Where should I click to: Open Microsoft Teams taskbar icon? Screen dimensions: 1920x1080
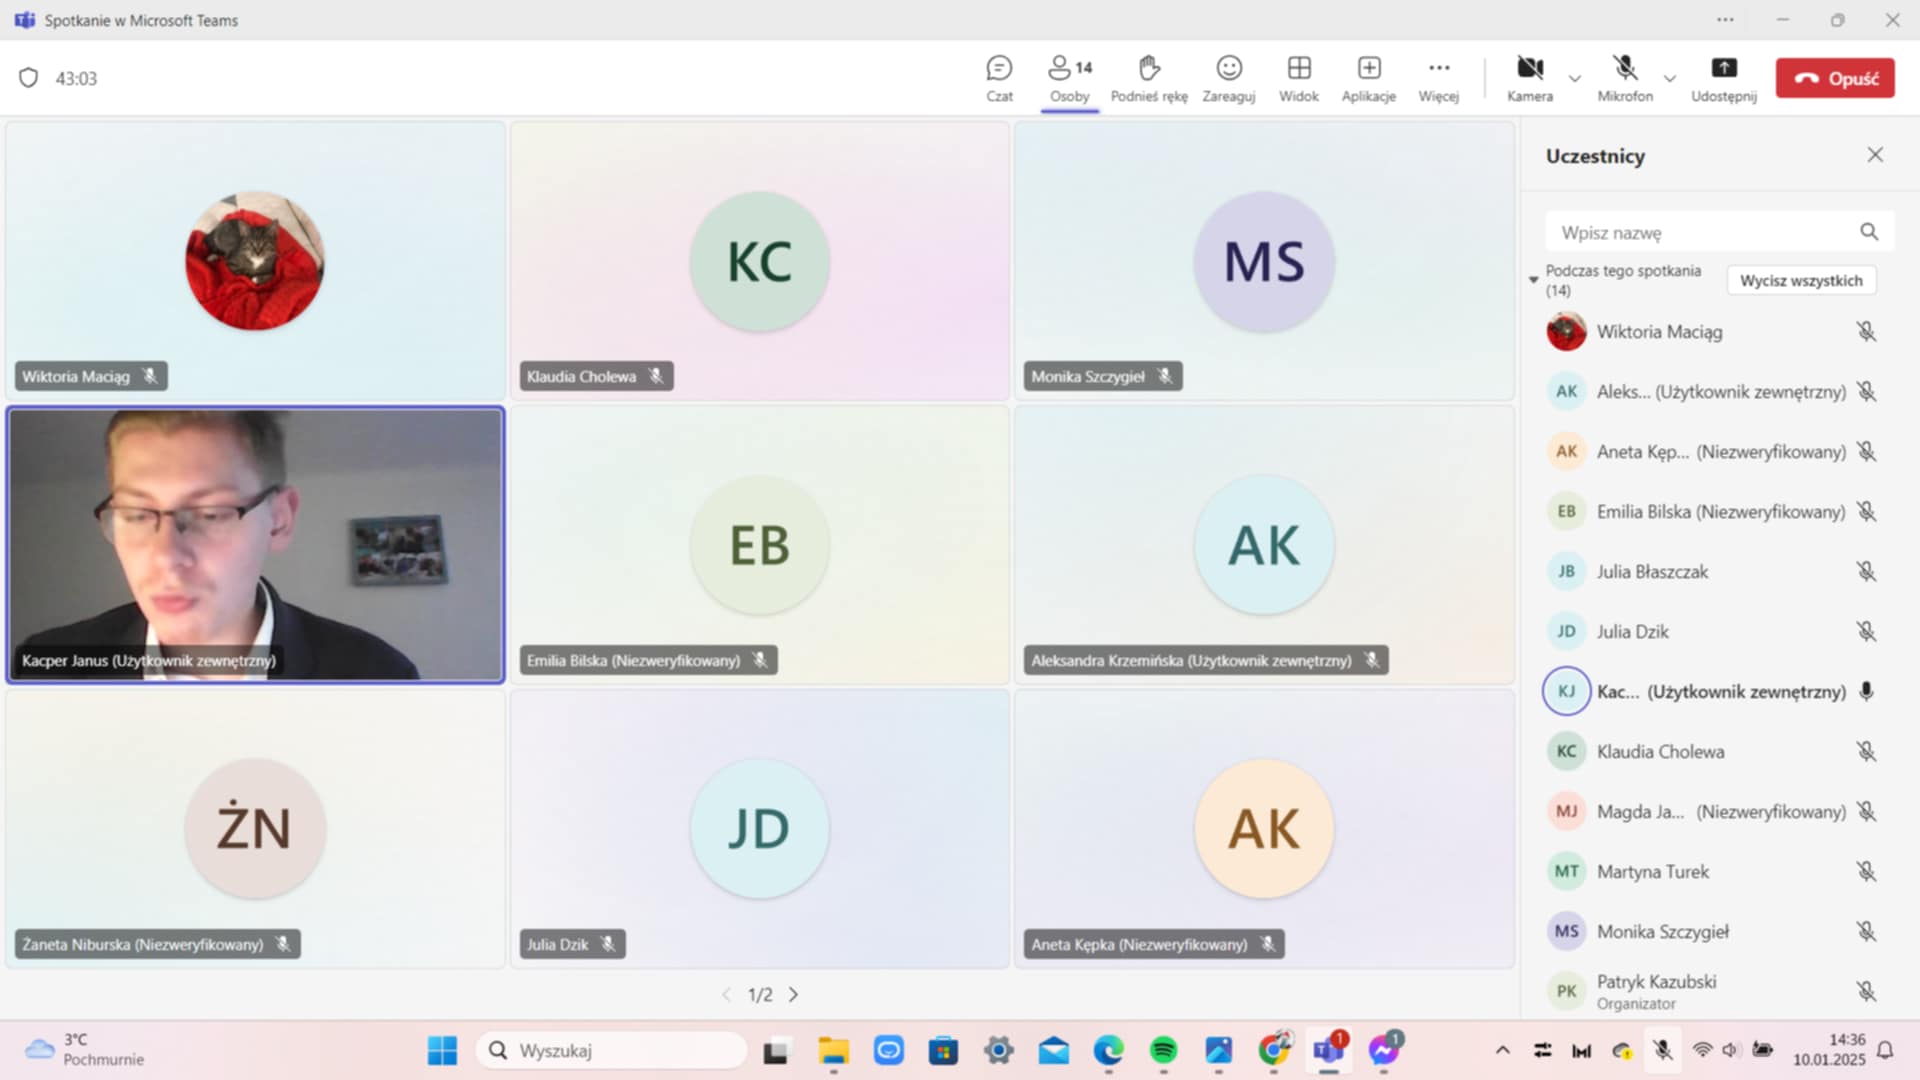coord(1328,1051)
